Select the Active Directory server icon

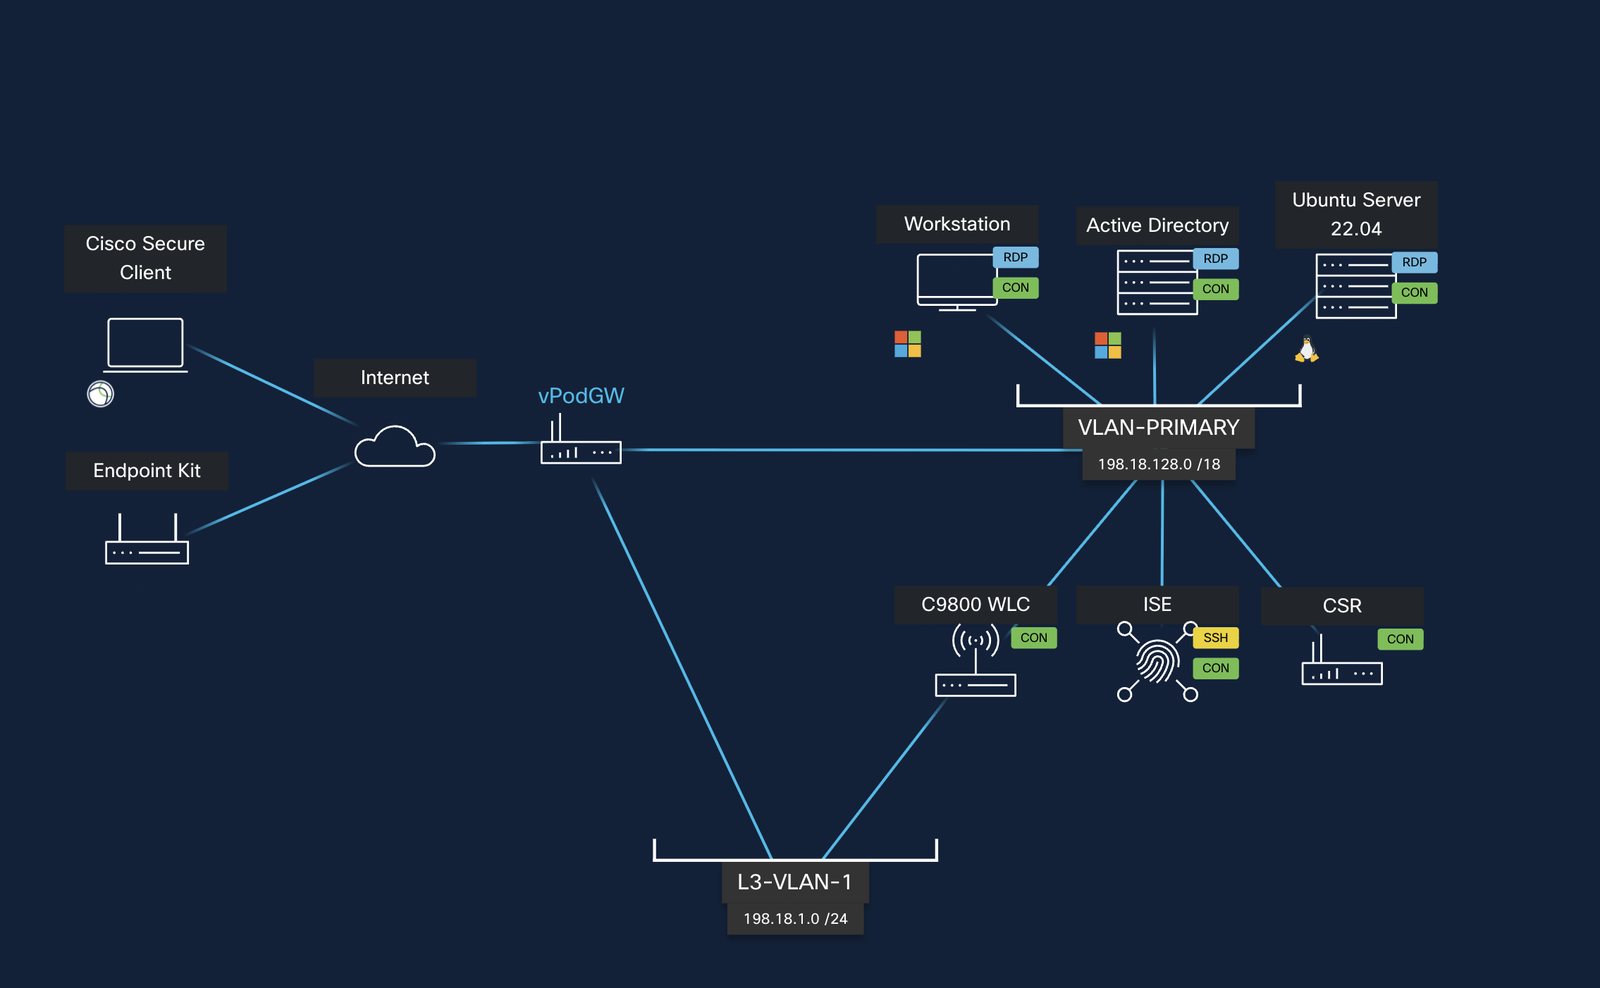click(x=1157, y=282)
